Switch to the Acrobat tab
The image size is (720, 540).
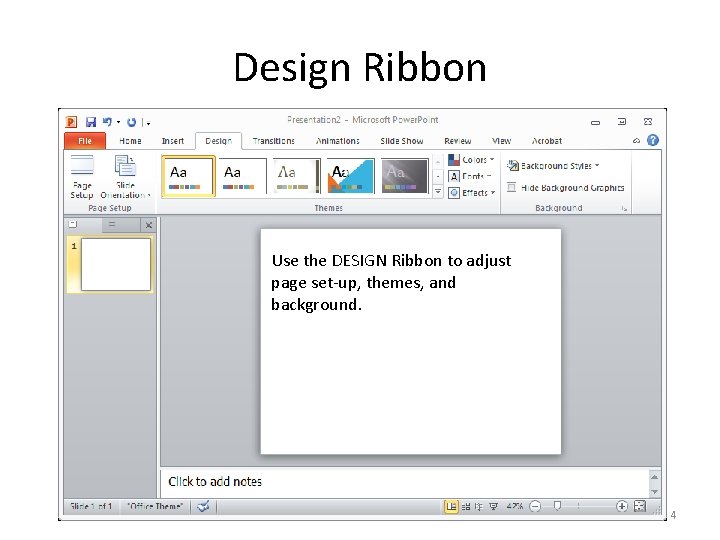[547, 141]
